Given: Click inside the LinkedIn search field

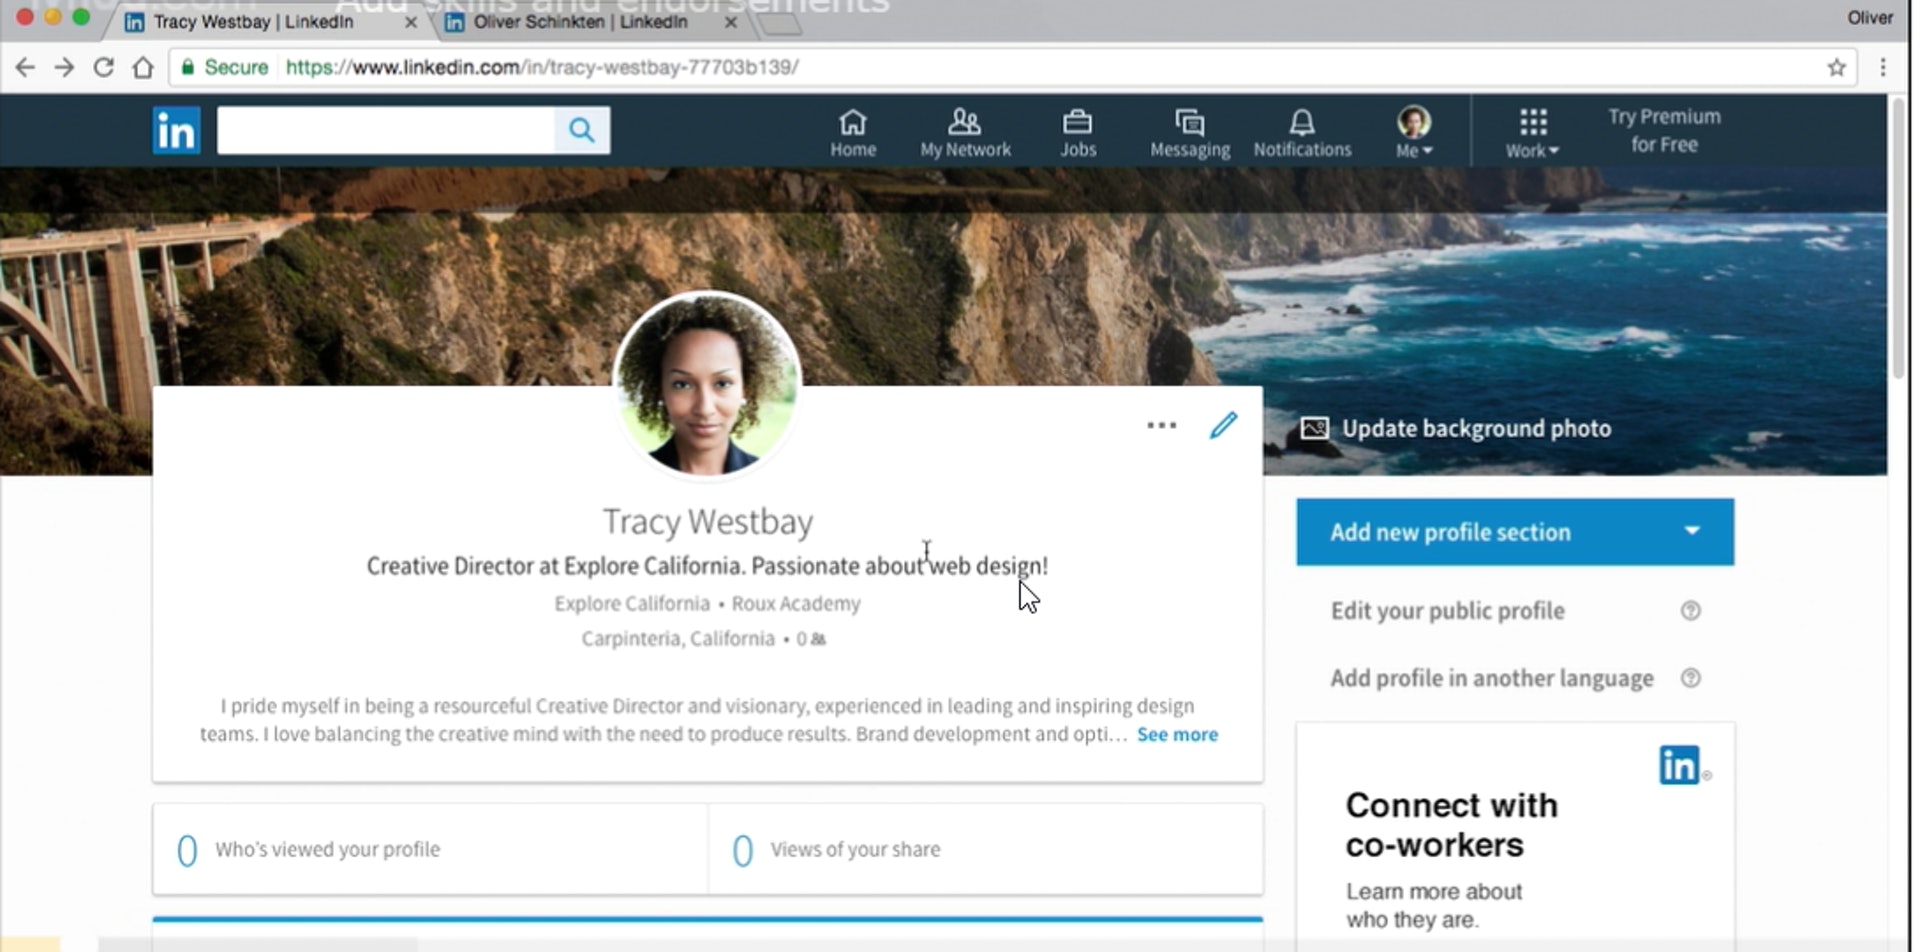Looking at the screenshot, I should click(386, 130).
